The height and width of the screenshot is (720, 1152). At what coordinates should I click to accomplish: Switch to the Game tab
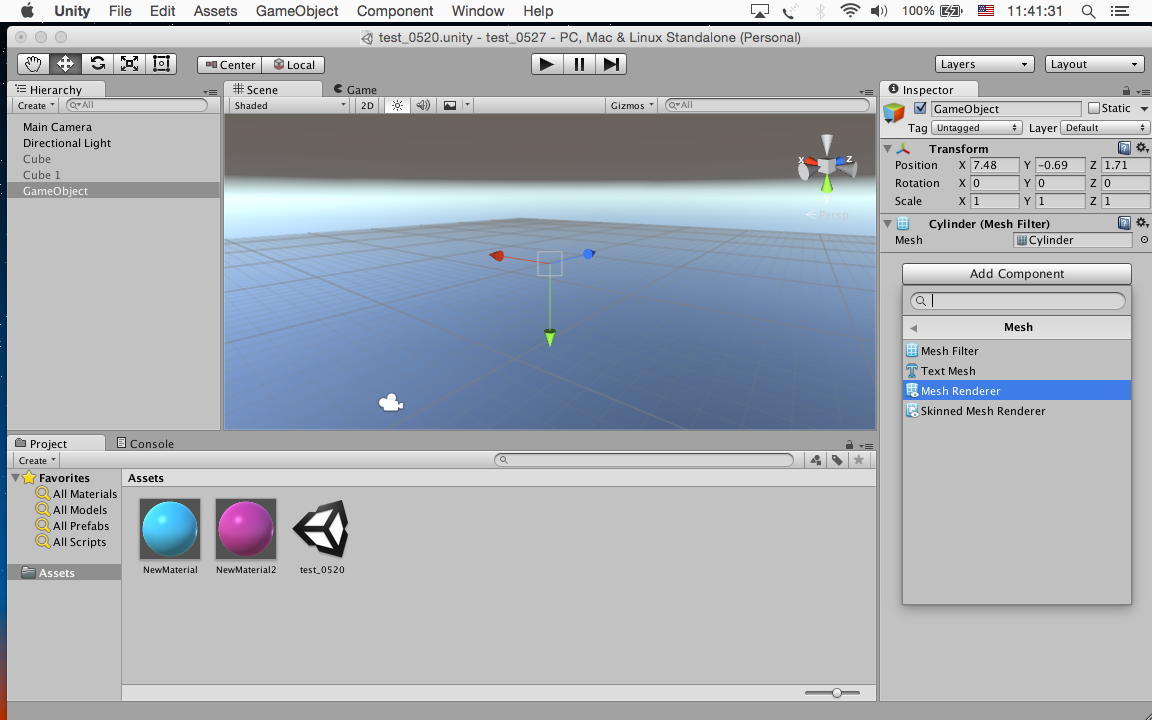pos(355,90)
